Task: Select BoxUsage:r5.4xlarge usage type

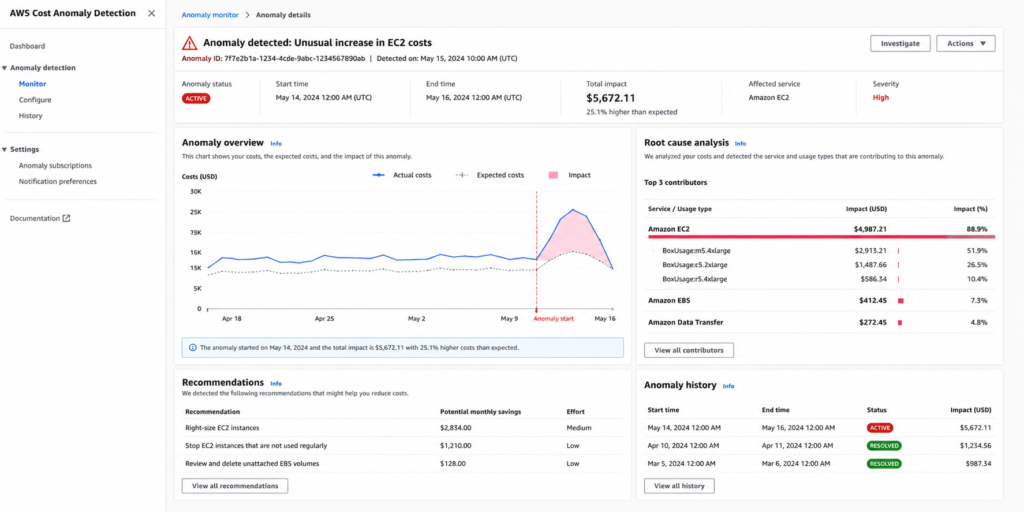Action: (x=694, y=280)
